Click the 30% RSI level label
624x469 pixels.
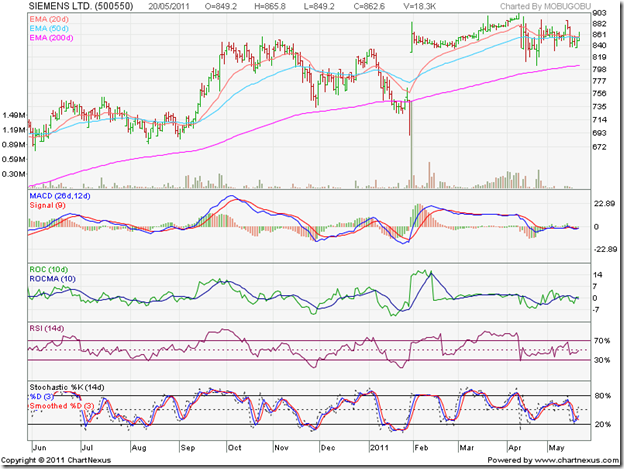[602, 360]
